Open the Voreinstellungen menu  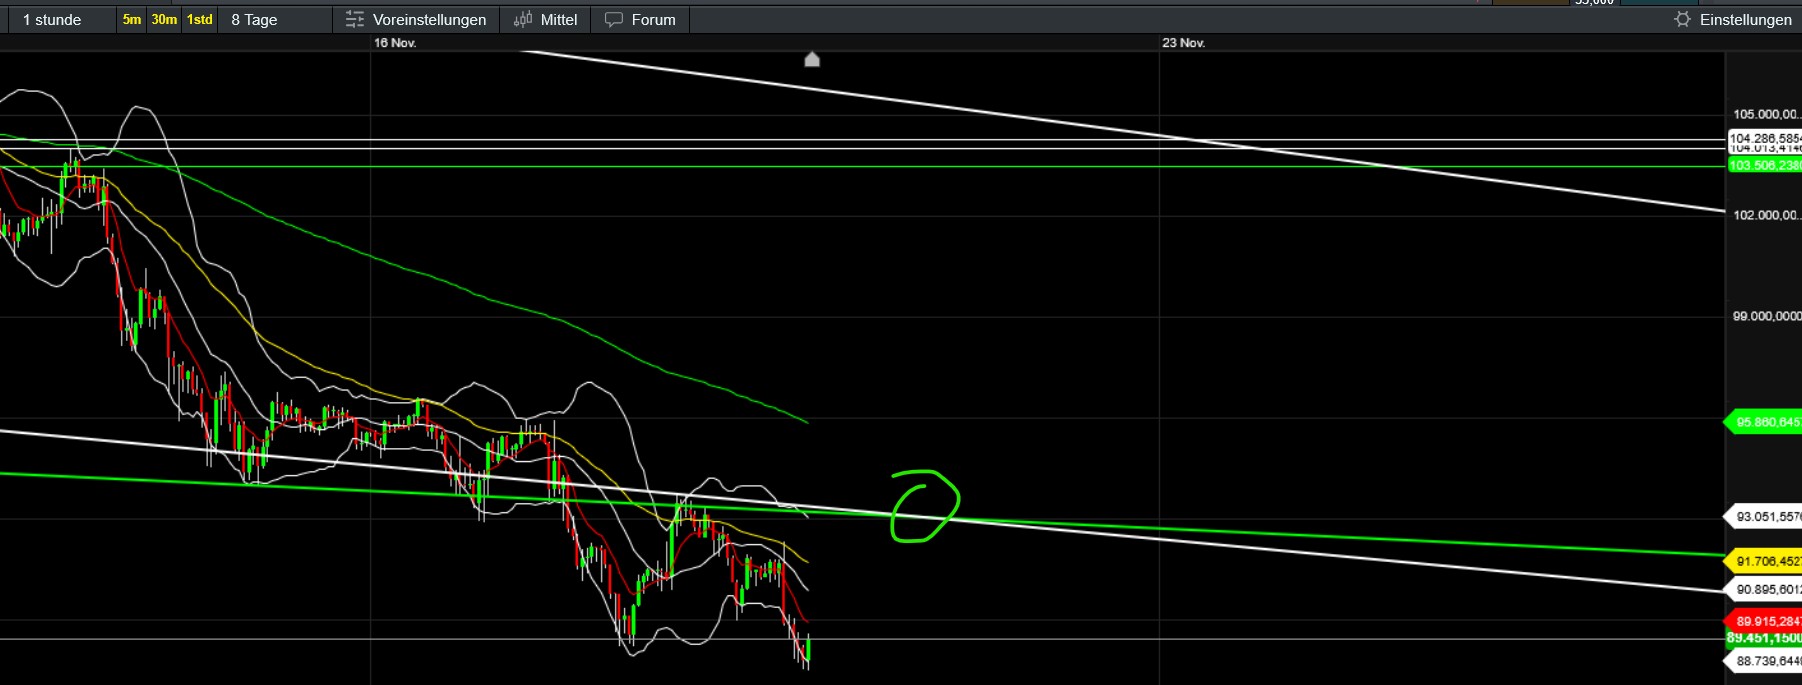pos(429,20)
